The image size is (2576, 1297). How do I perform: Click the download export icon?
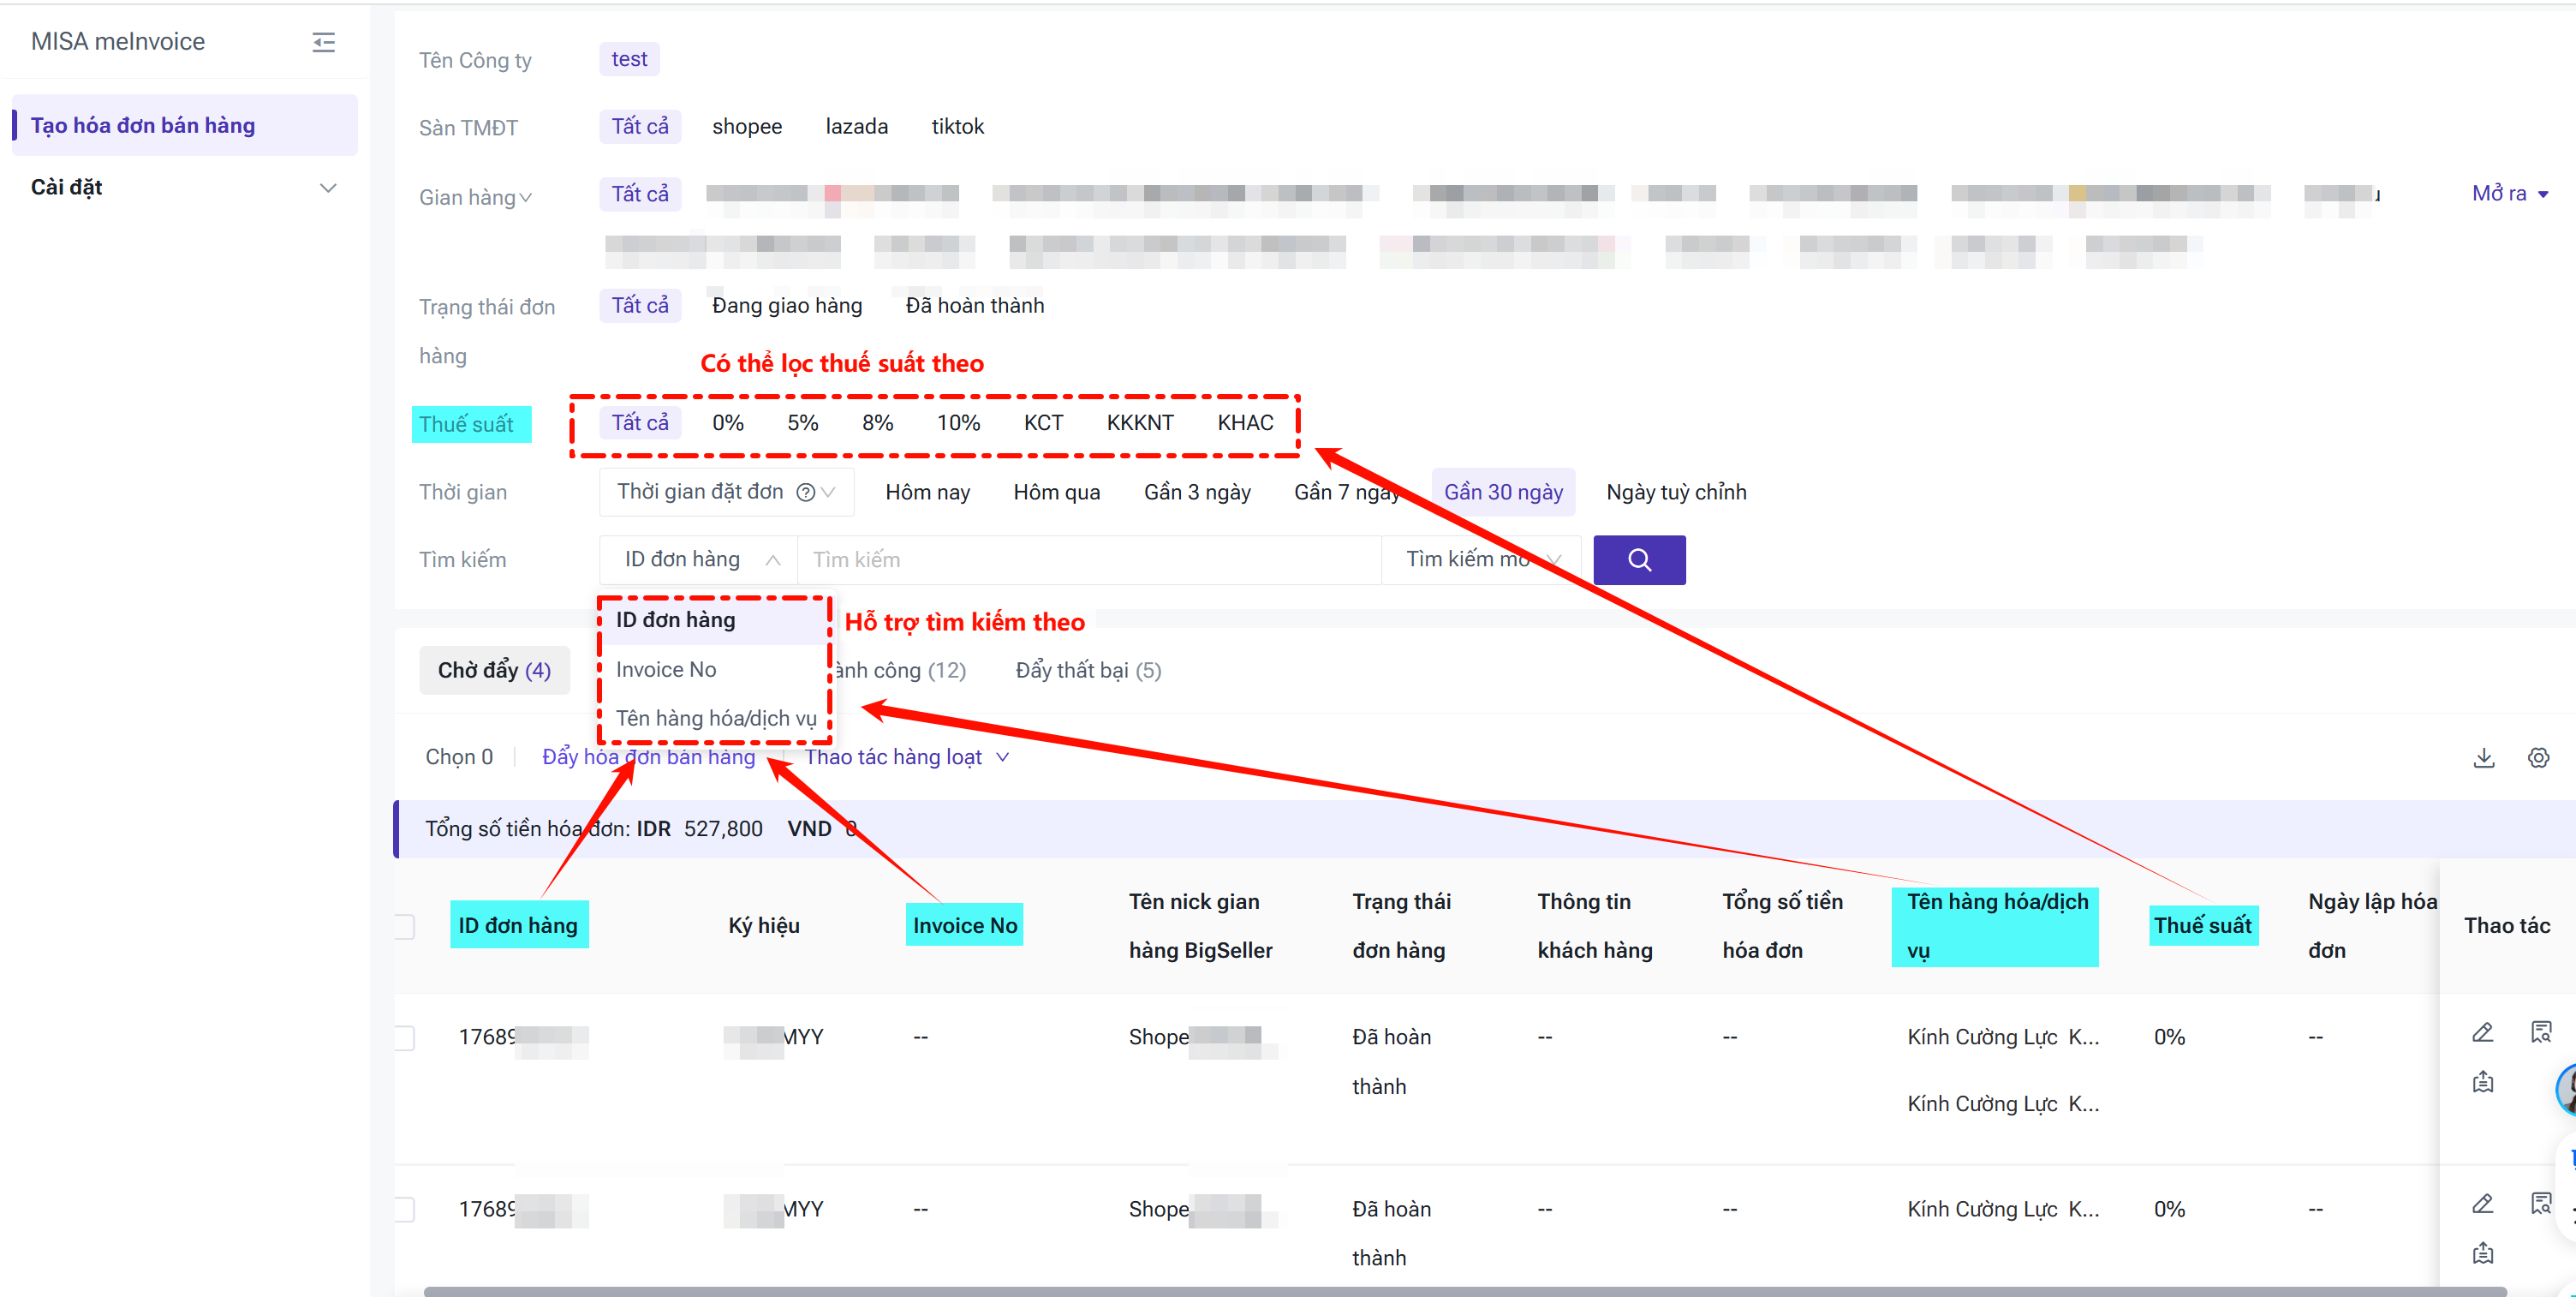[x=2483, y=758]
